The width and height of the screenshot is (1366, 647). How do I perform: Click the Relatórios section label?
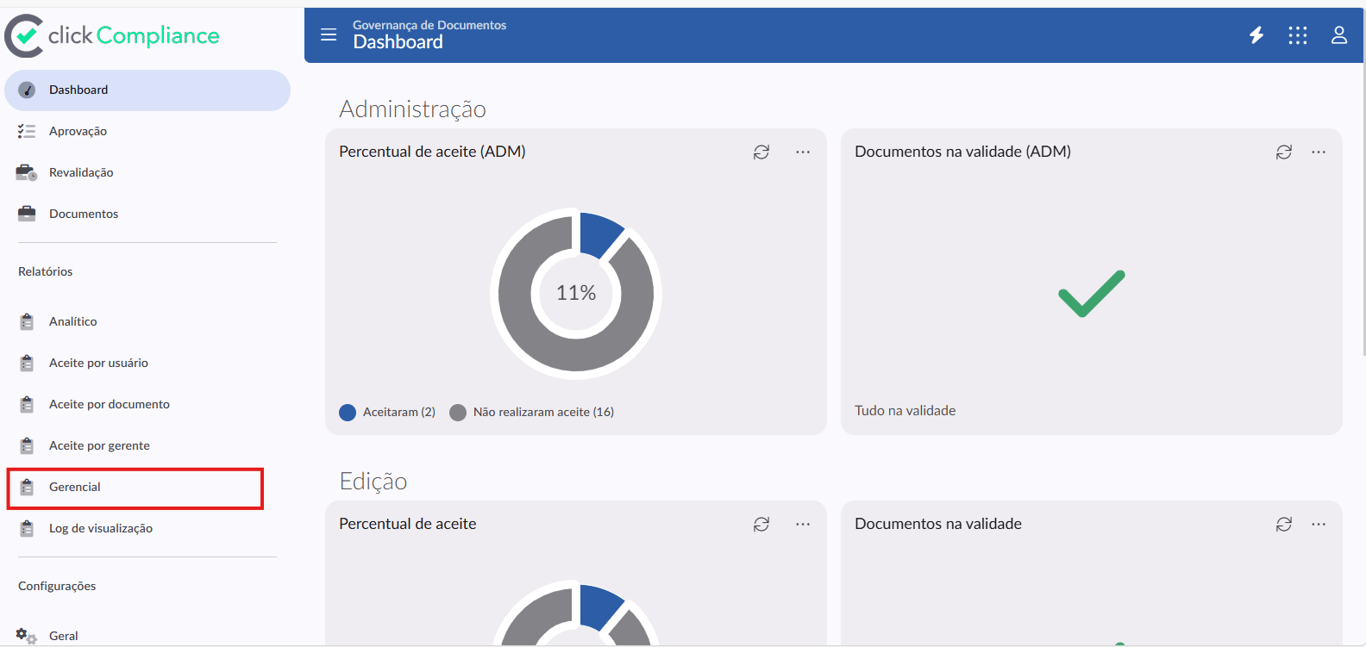click(45, 271)
